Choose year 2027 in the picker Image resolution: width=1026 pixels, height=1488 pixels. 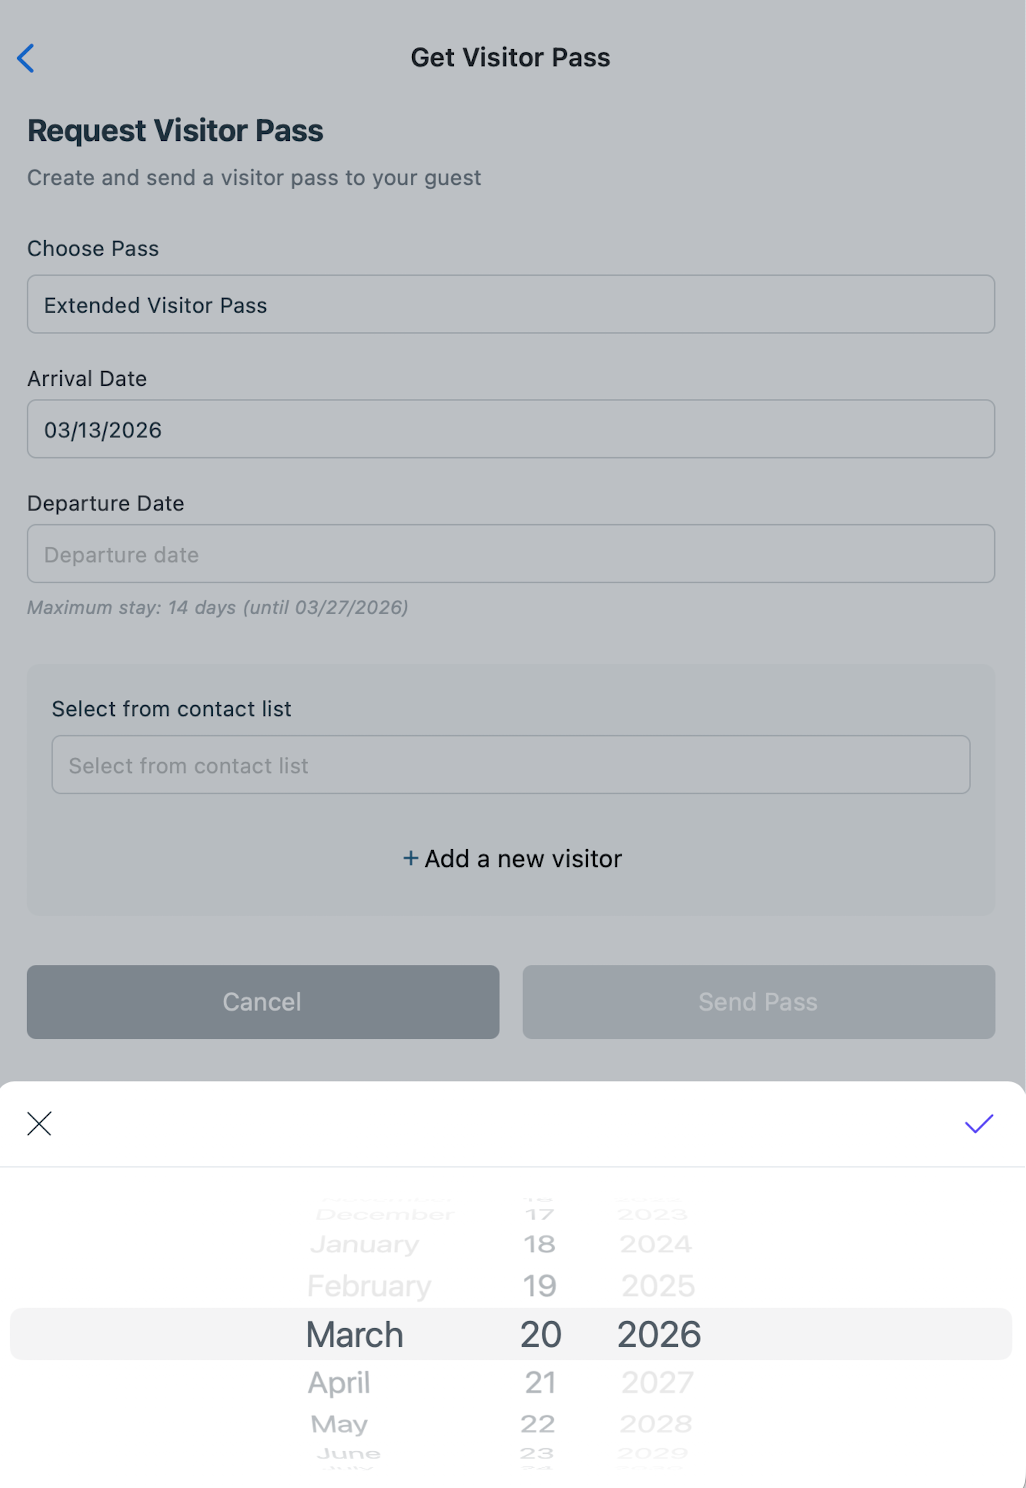657,1383
